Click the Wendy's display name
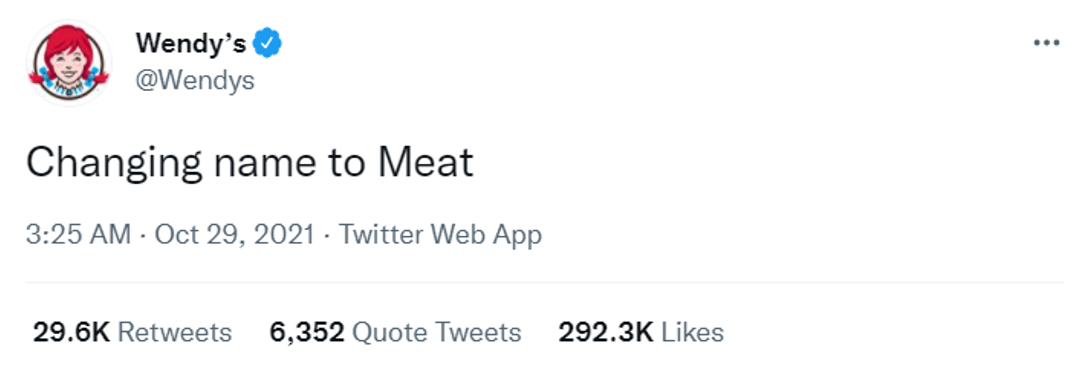 191,44
